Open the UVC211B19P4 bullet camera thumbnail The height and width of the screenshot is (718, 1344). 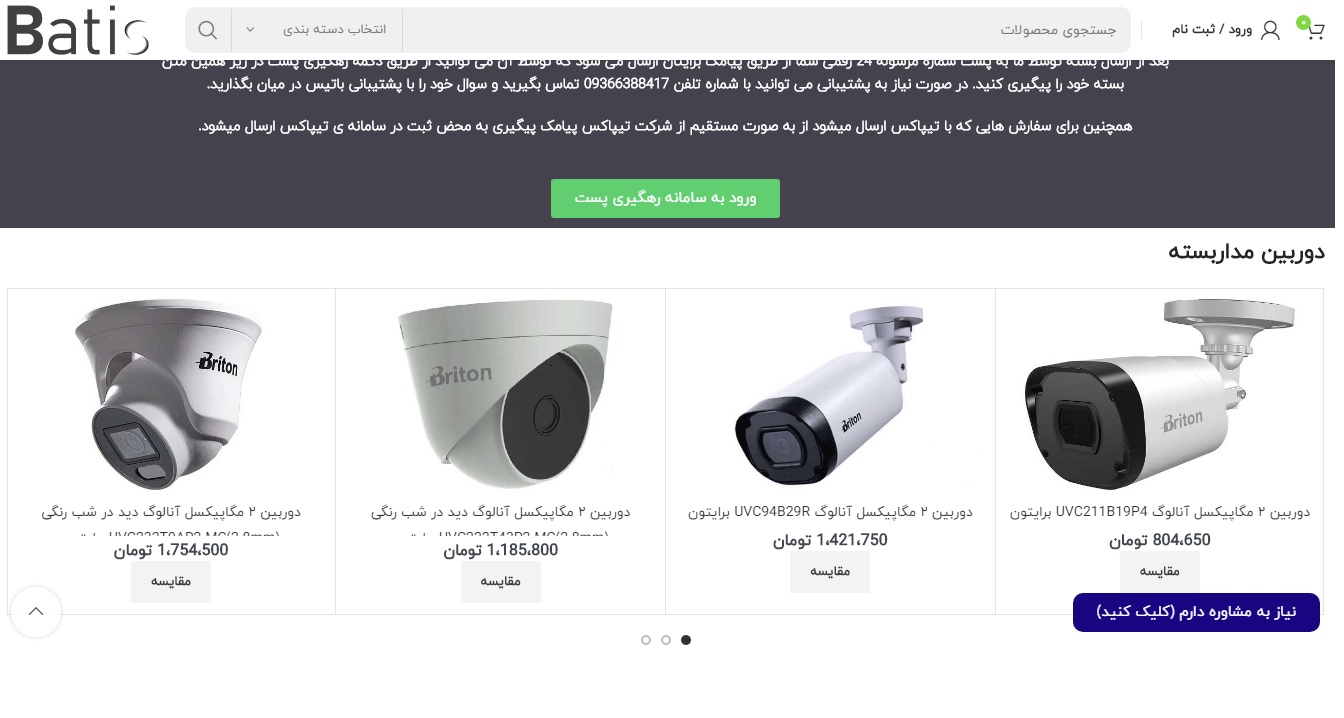1160,394
